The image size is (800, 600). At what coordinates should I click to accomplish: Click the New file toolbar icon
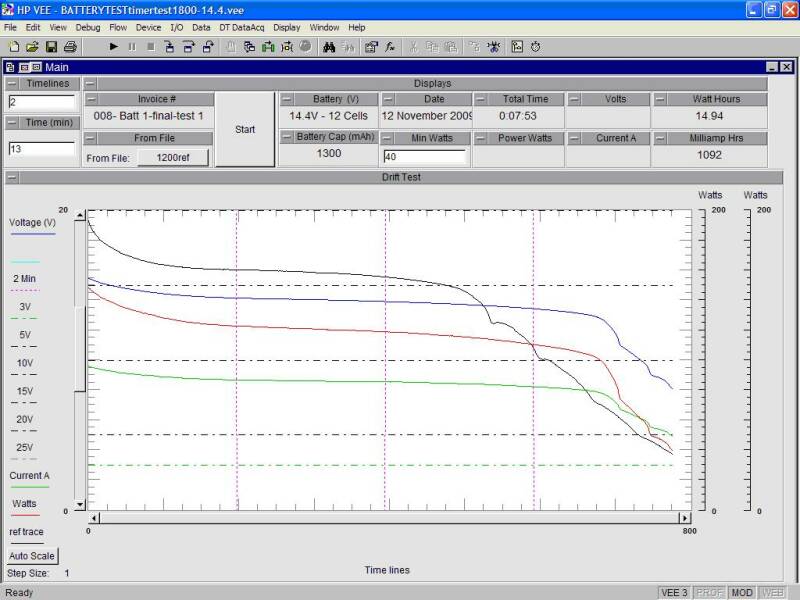pyautogui.click(x=13, y=46)
